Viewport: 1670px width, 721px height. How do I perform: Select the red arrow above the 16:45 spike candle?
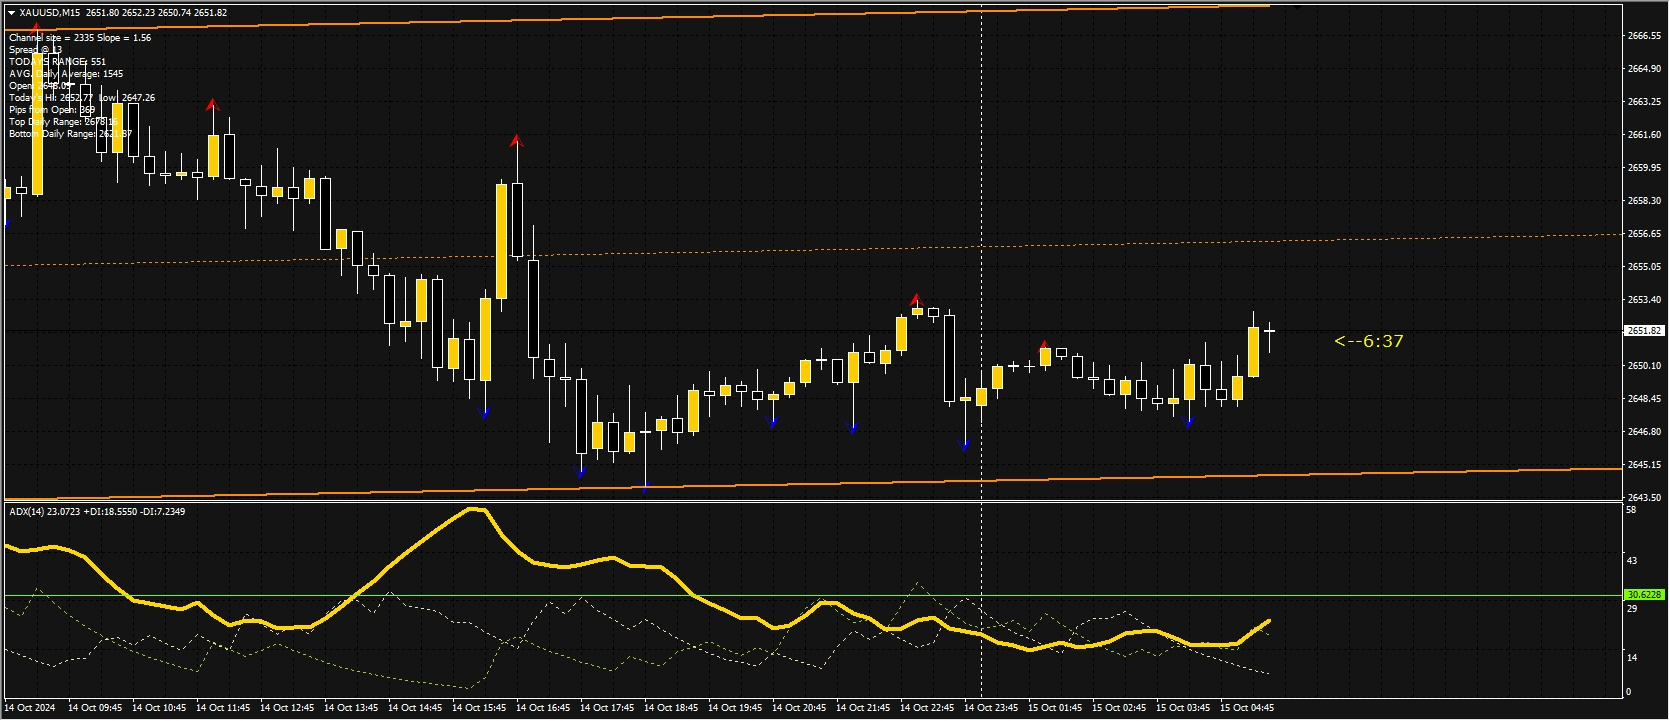coord(516,141)
